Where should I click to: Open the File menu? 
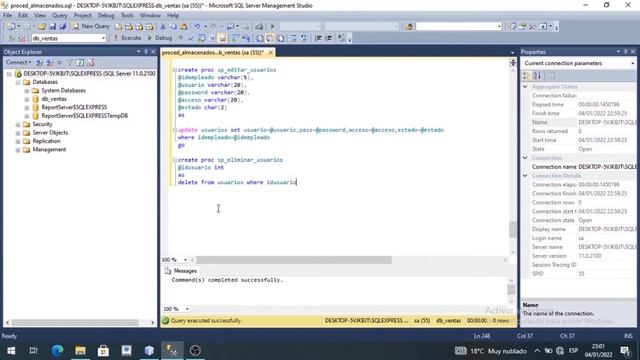[7, 16]
